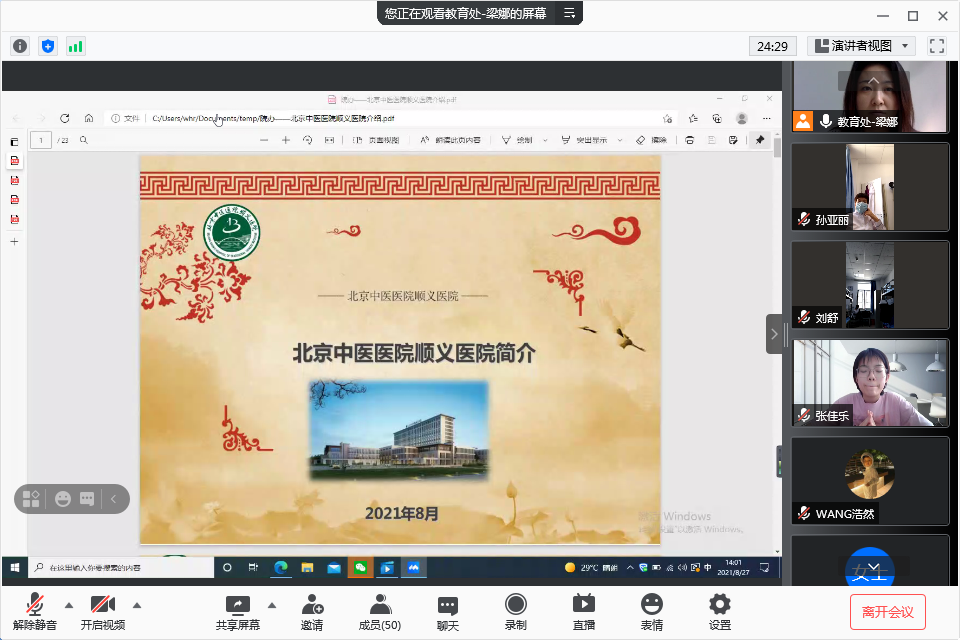The height and width of the screenshot is (640, 960).
Task: Click the chat bubble icon in the floating pill
Action: [87, 499]
